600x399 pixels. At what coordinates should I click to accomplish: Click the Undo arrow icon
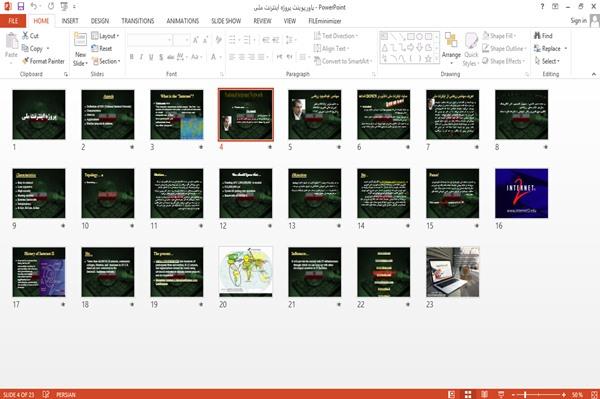pos(34,6)
